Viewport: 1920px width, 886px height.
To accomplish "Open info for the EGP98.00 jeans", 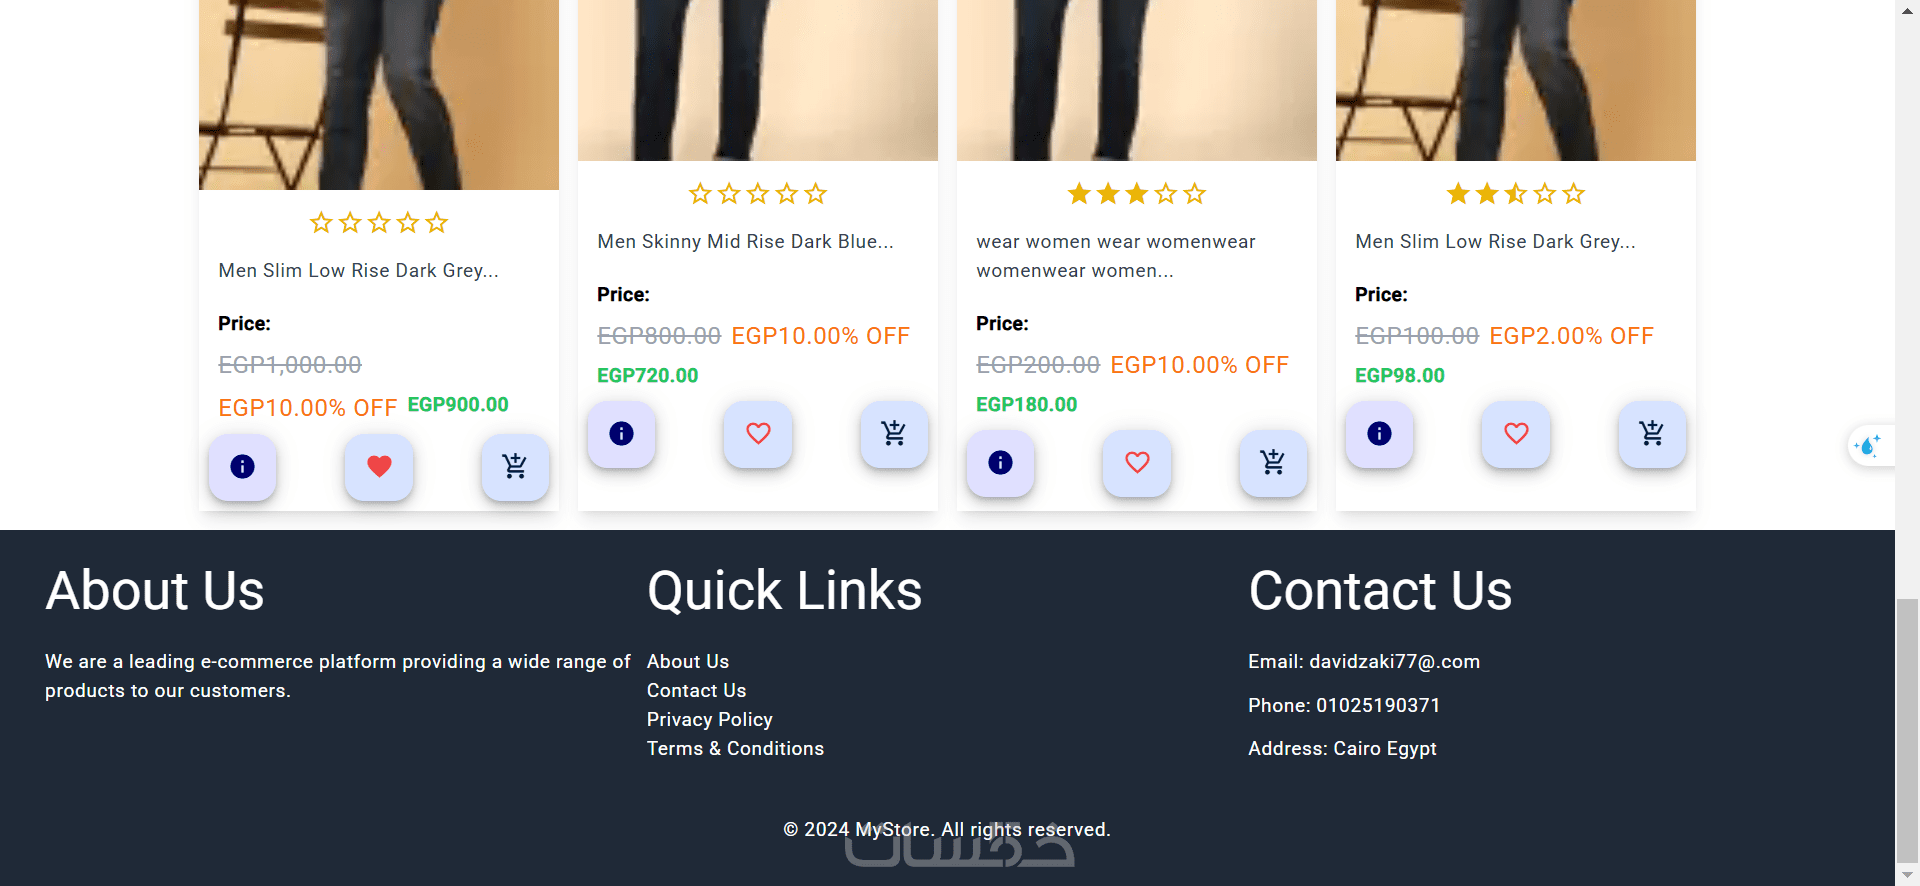I will [1379, 434].
